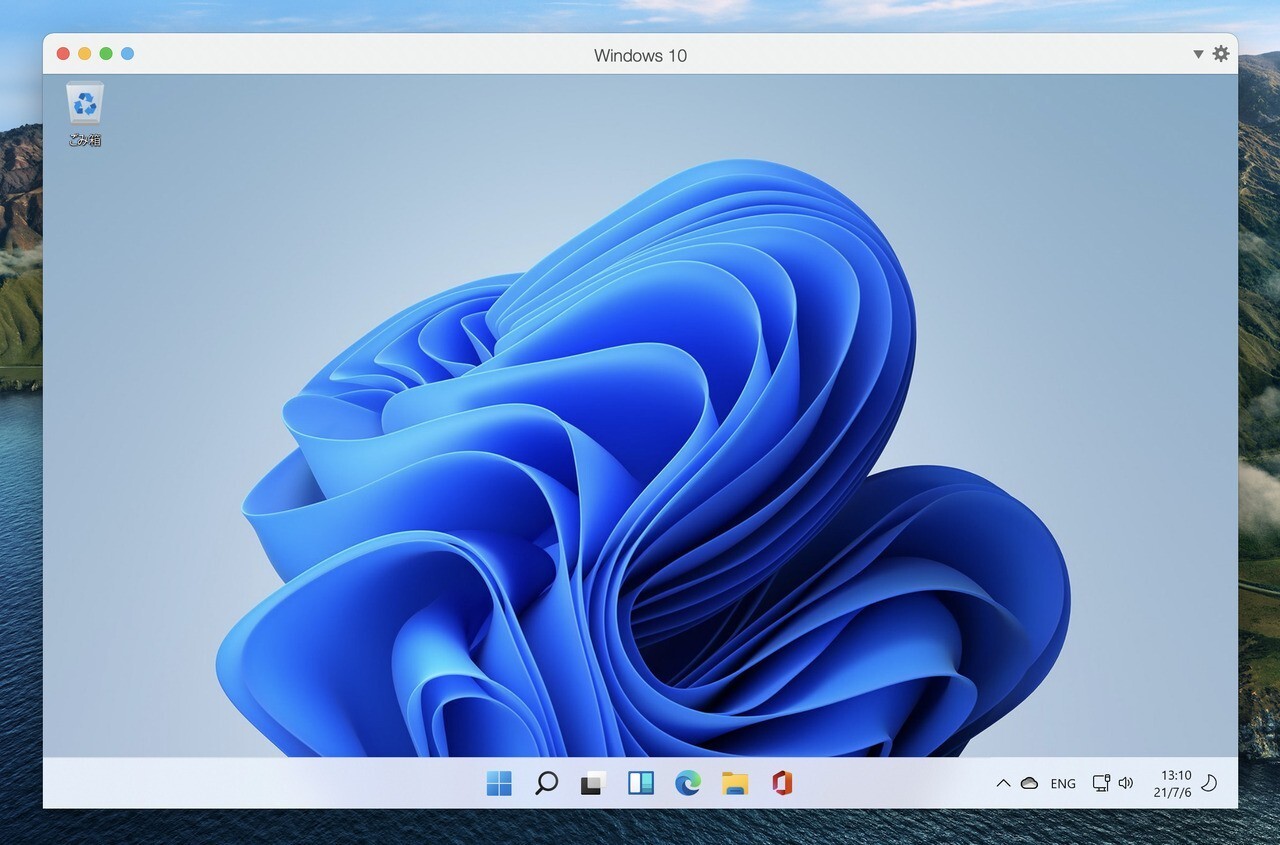This screenshot has width=1280, height=845.
Task: Switch input language via ENG indicator
Action: (x=1063, y=784)
